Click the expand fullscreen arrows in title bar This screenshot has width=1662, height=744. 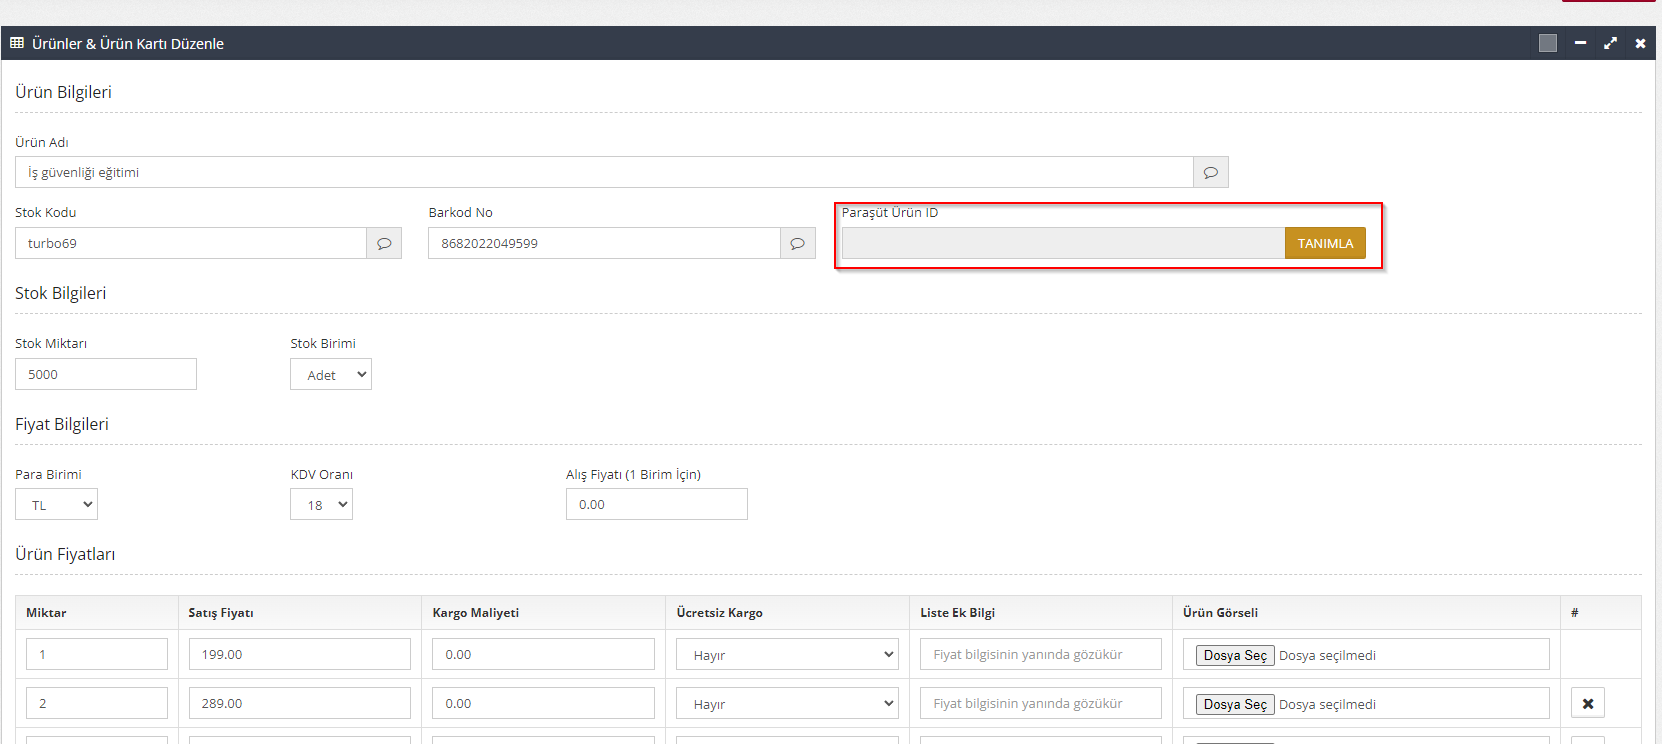[1610, 43]
